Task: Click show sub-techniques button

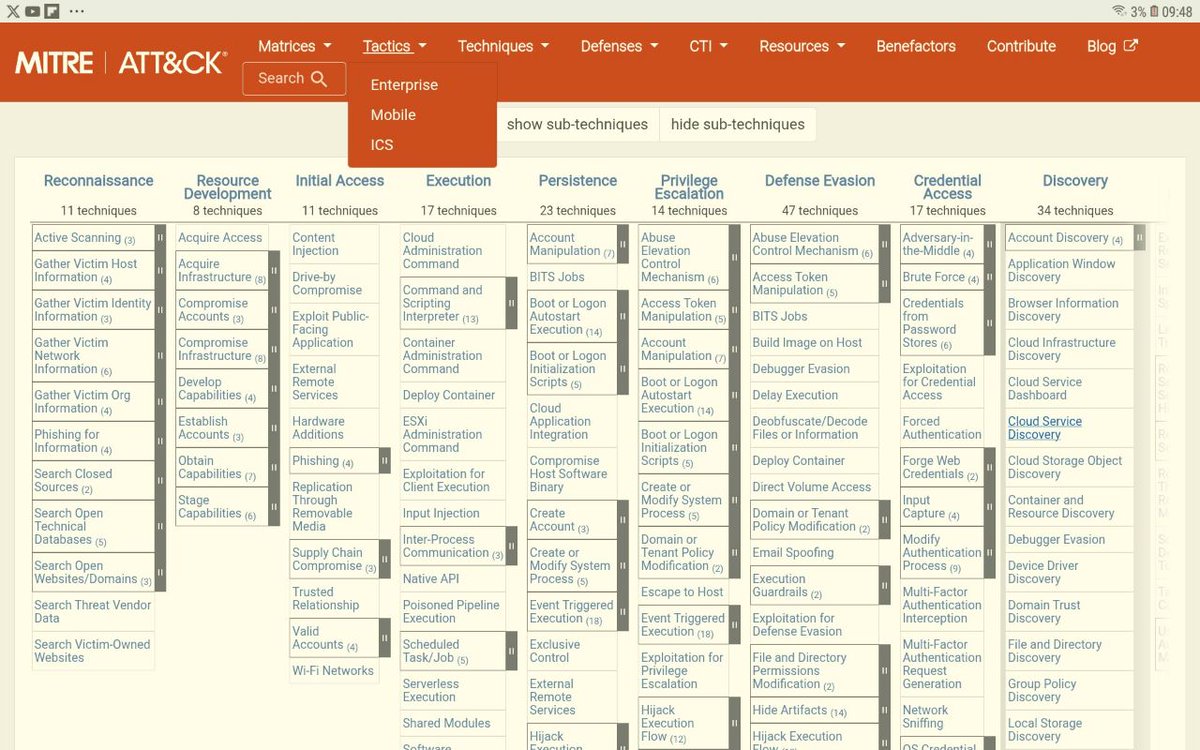Action: tap(577, 125)
